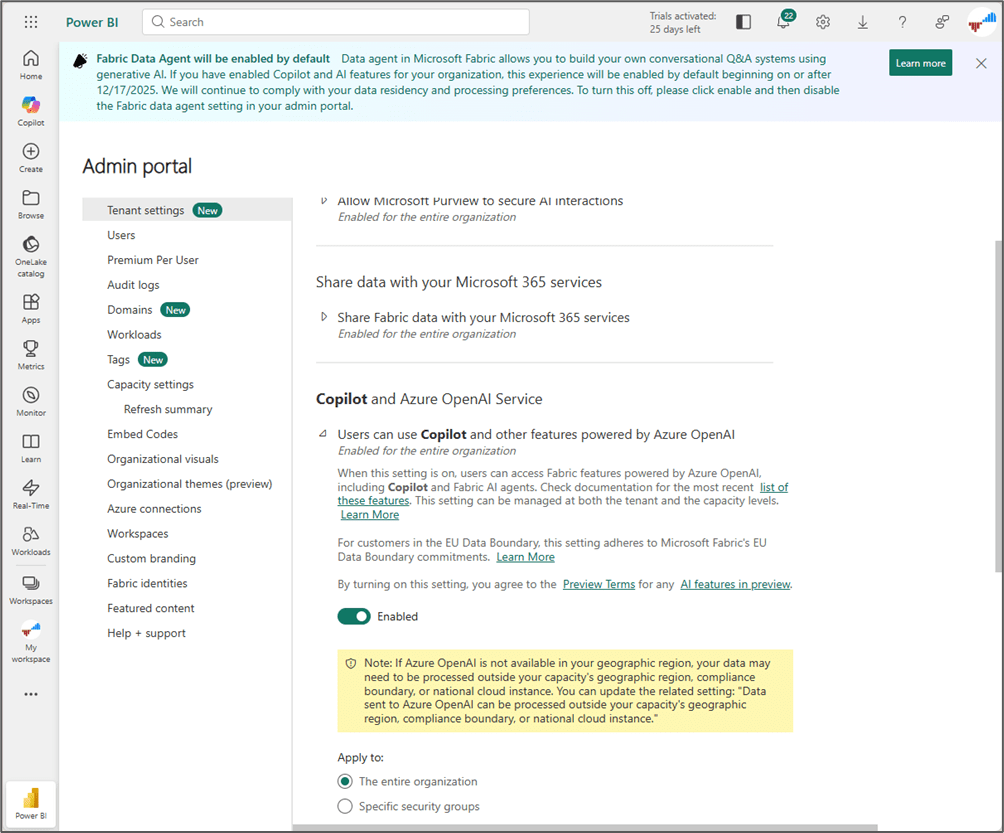The width and height of the screenshot is (1004, 833).
Task: Click 'Trials activated: 25 days left' text
Action: [x=683, y=22]
